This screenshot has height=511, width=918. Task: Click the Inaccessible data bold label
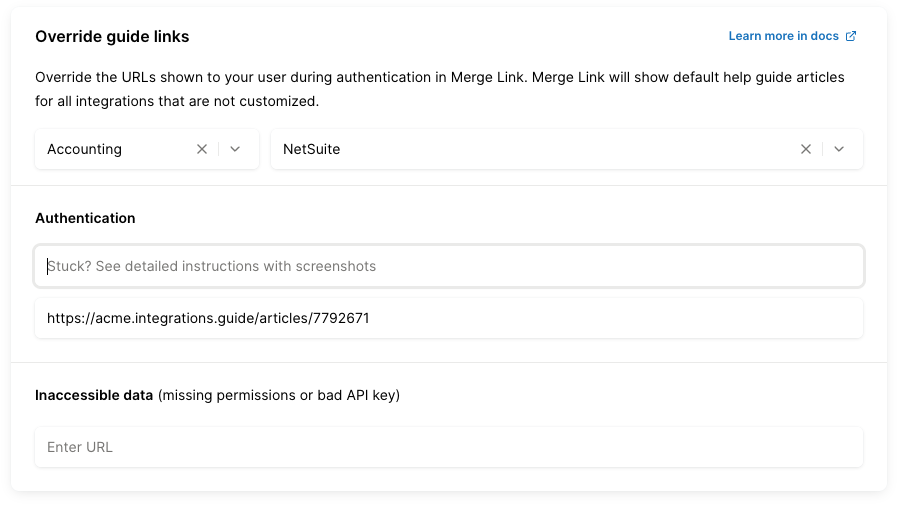94,395
